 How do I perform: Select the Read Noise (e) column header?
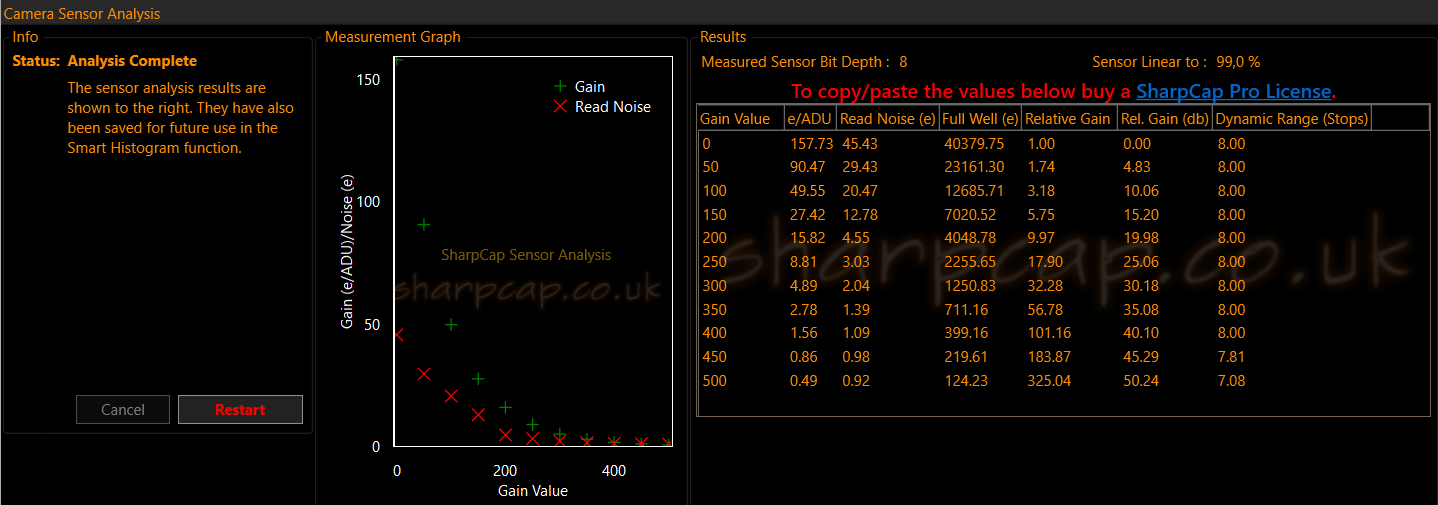click(888, 118)
